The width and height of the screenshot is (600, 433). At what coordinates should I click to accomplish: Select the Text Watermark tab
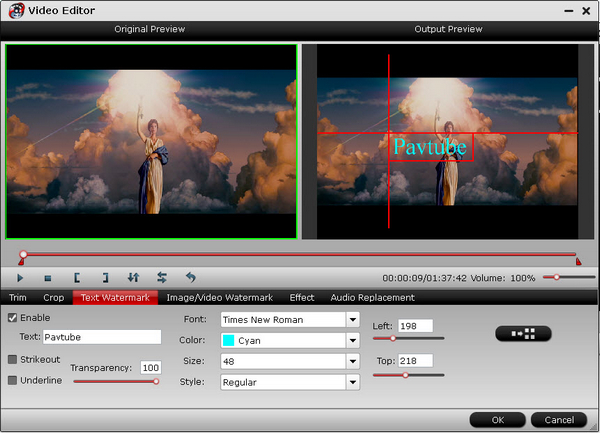[115, 298]
